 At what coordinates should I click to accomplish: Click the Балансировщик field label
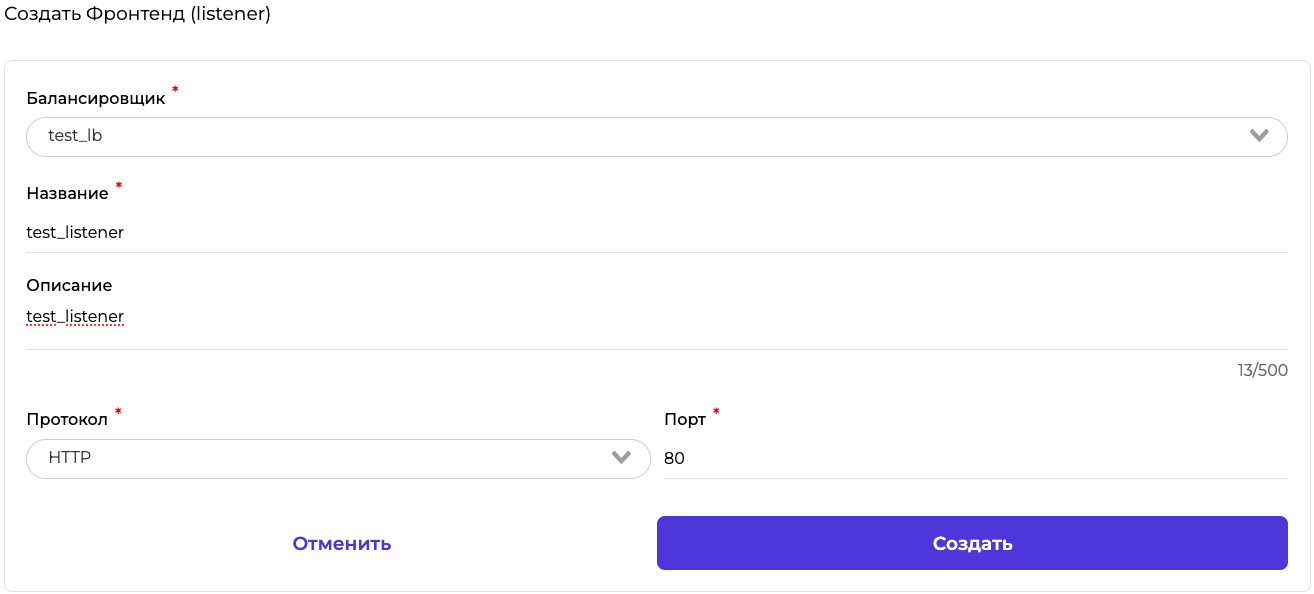(x=96, y=98)
